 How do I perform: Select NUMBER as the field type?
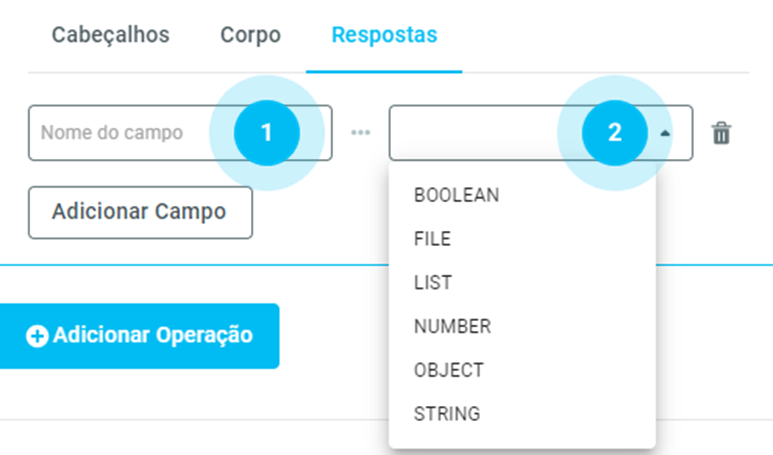point(452,326)
